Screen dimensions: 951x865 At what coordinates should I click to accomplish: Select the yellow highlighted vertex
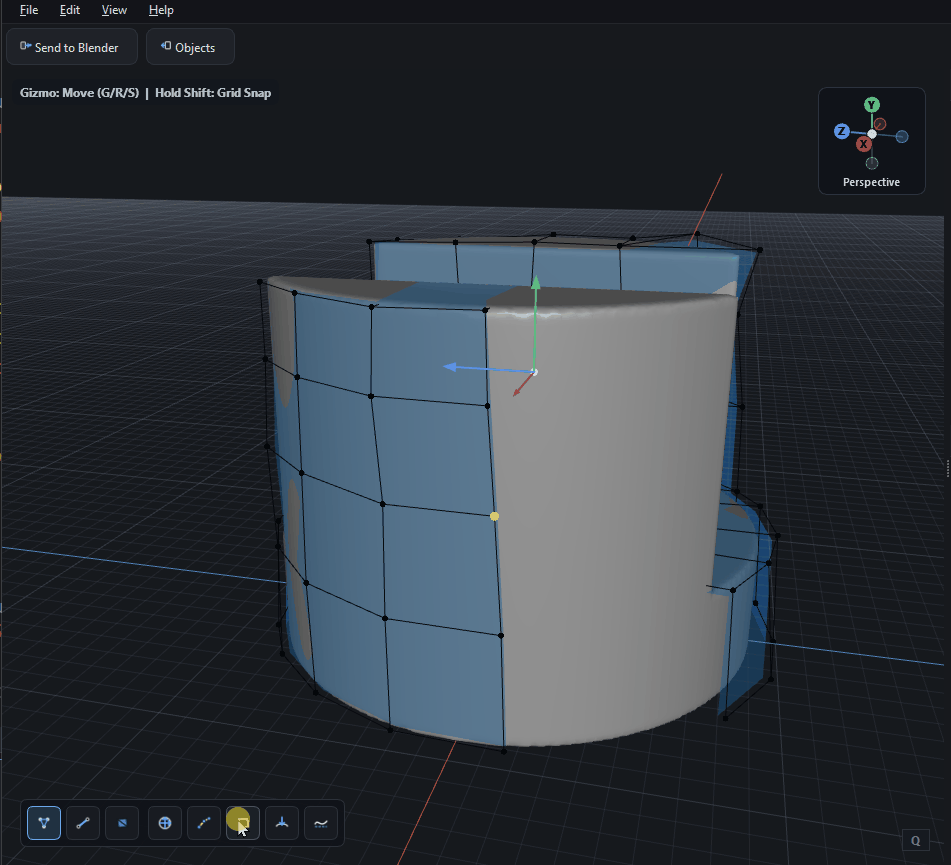[494, 516]
